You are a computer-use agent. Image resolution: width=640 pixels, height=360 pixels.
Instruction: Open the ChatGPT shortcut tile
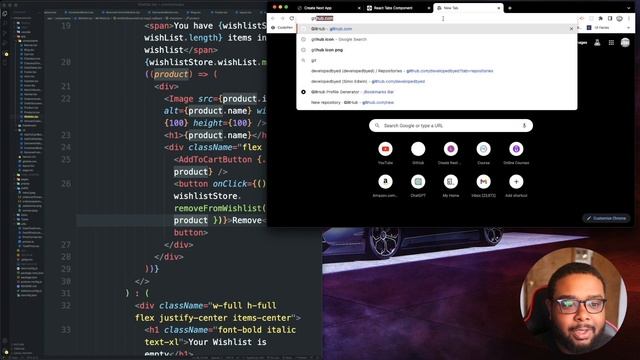[418, 186]
